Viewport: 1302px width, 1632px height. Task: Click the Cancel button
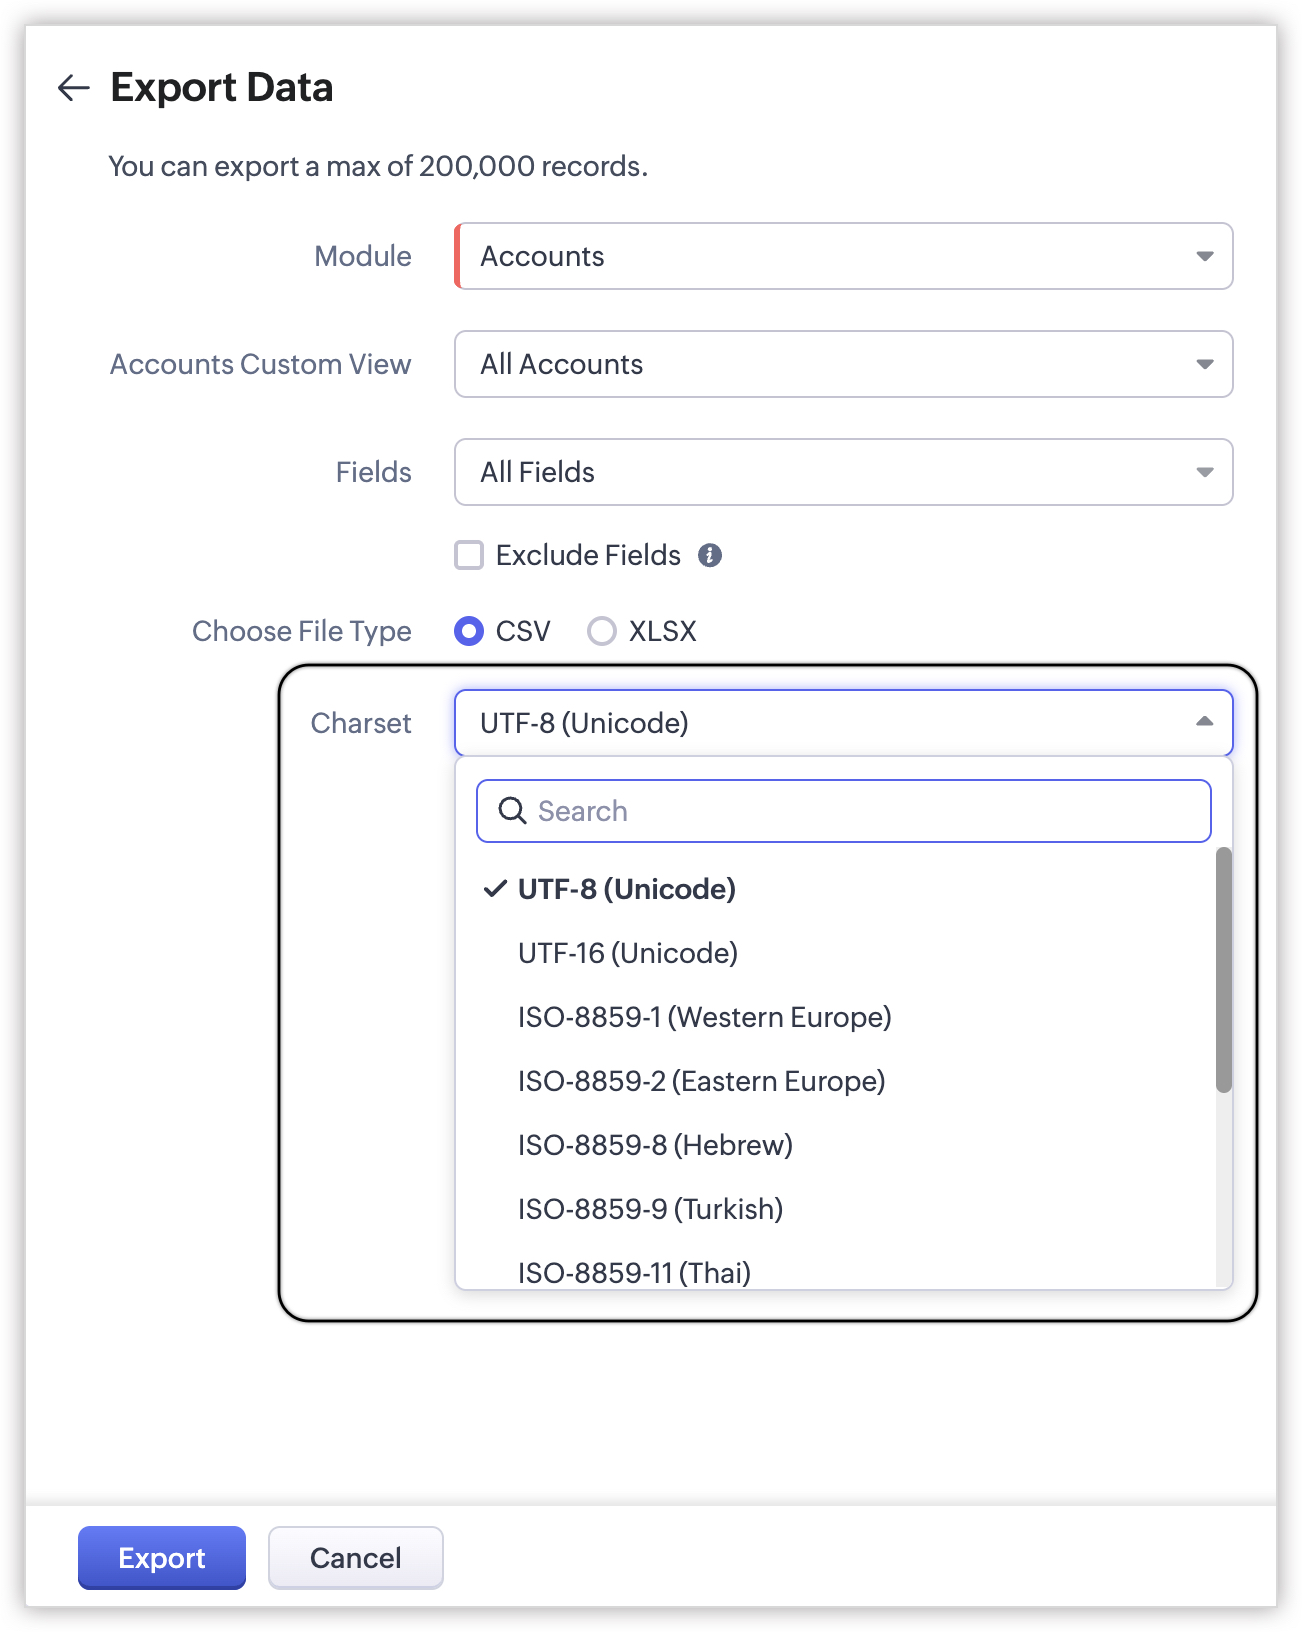point(355,1557)
